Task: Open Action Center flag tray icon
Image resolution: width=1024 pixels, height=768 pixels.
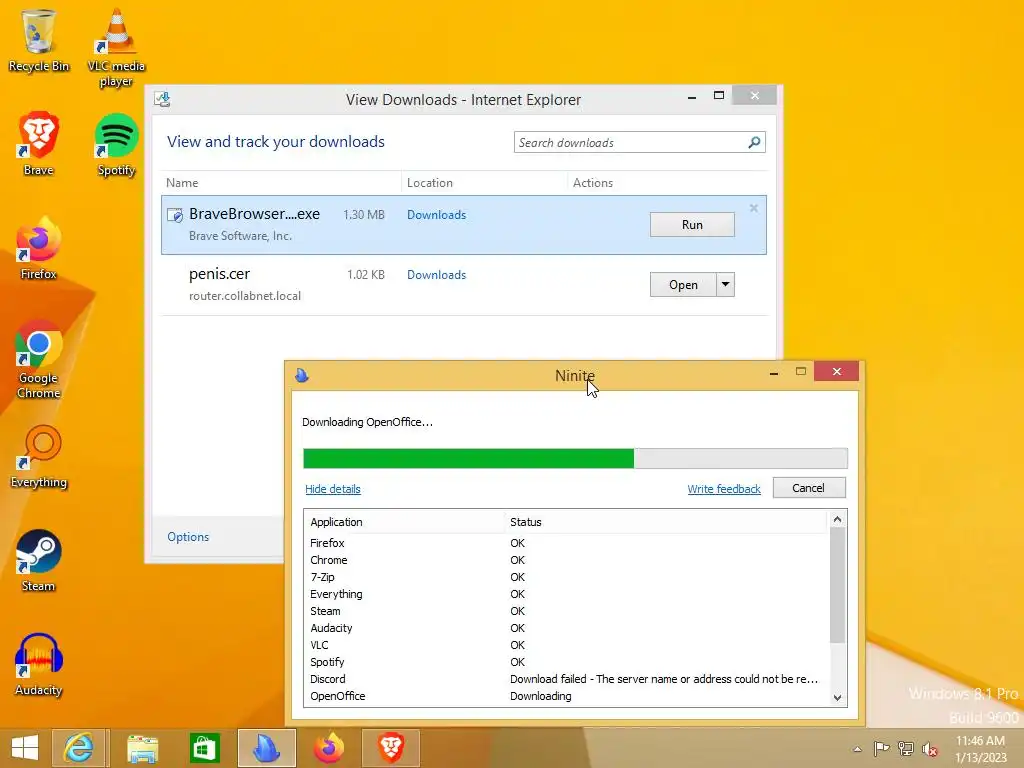Action: click(x=881, y=748)
